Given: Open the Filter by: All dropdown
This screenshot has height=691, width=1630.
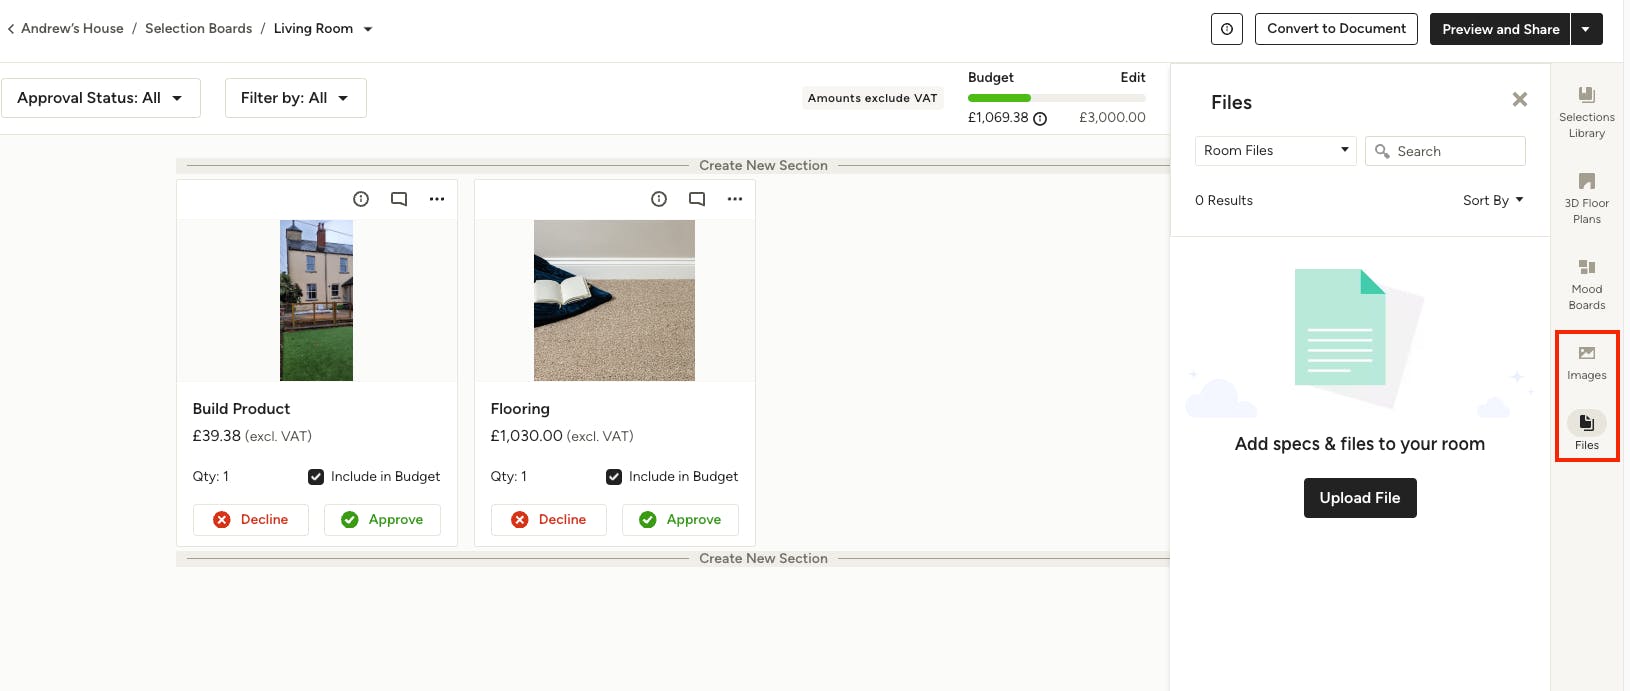Looking at the screenshot, I should (x=295, y=98).
